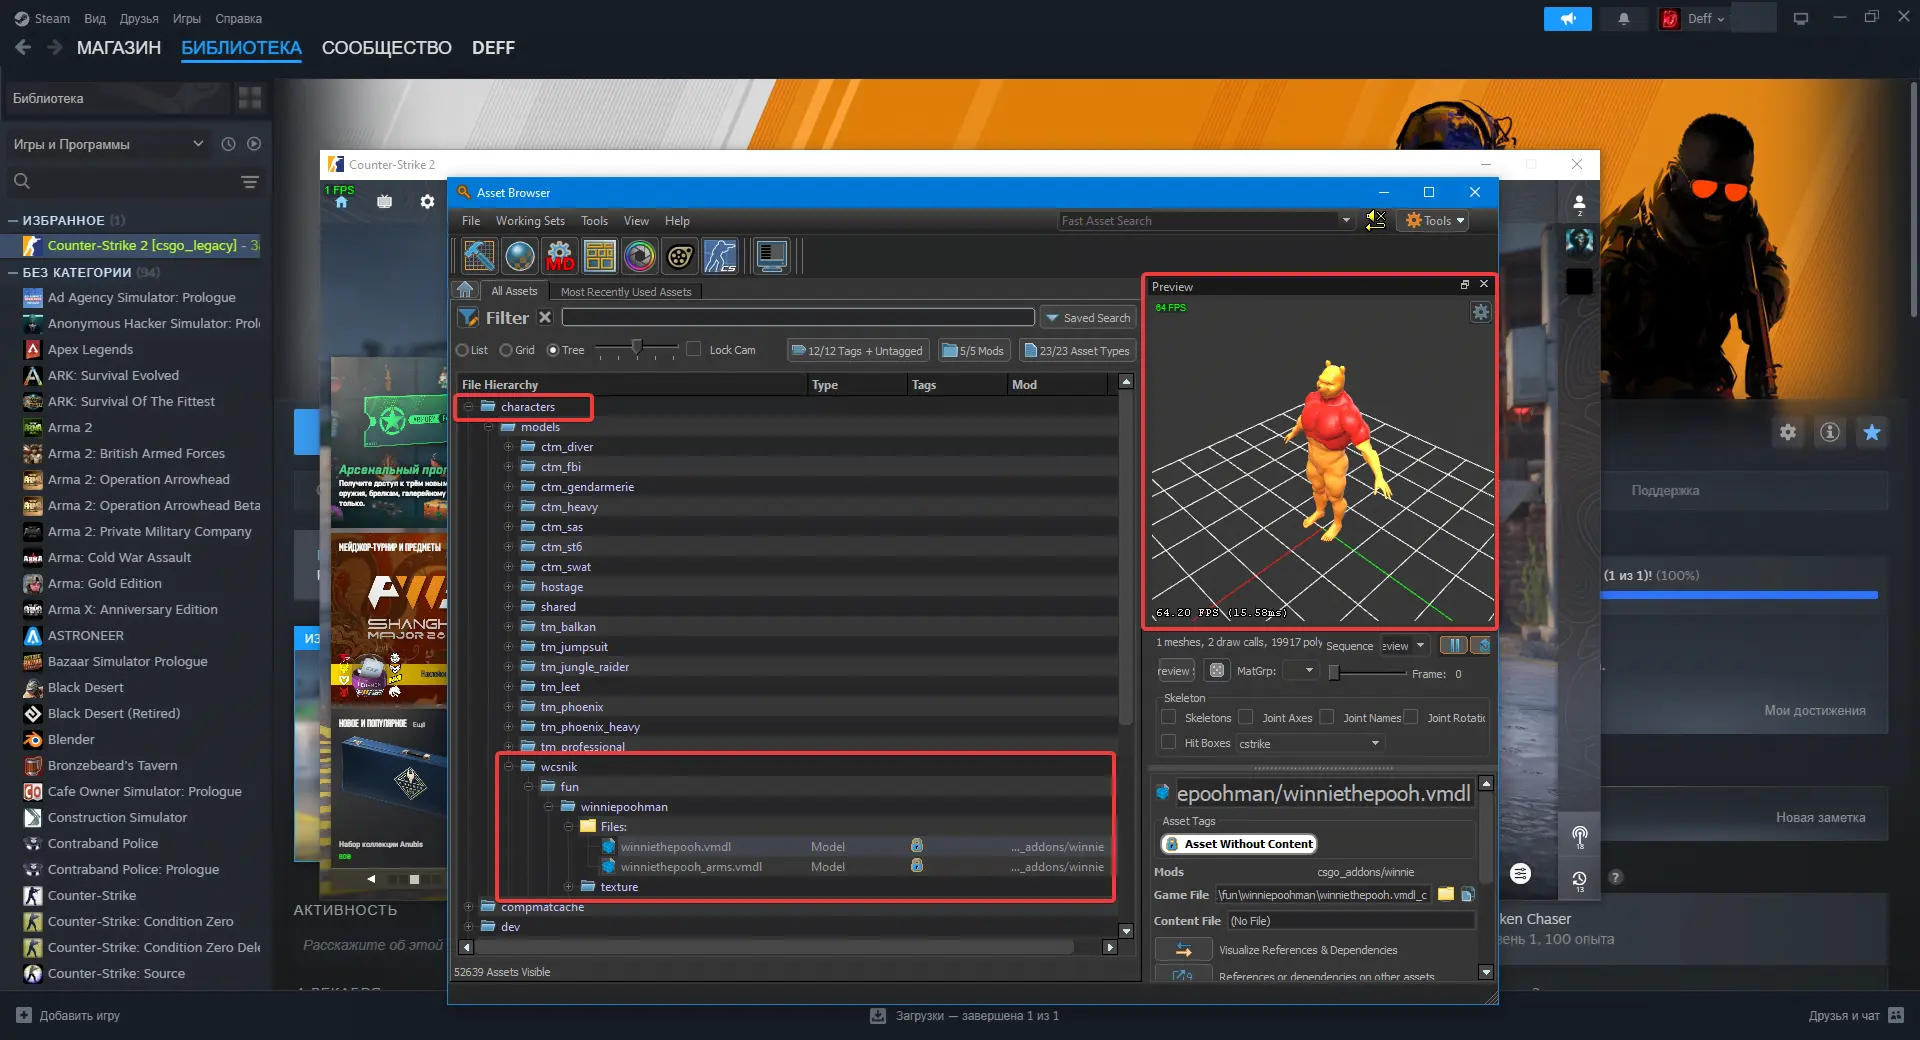The width and height of the screenshot is (1920, 1040).
Task: Enable the Skeletons checkbox
Action: point(1168,717)
